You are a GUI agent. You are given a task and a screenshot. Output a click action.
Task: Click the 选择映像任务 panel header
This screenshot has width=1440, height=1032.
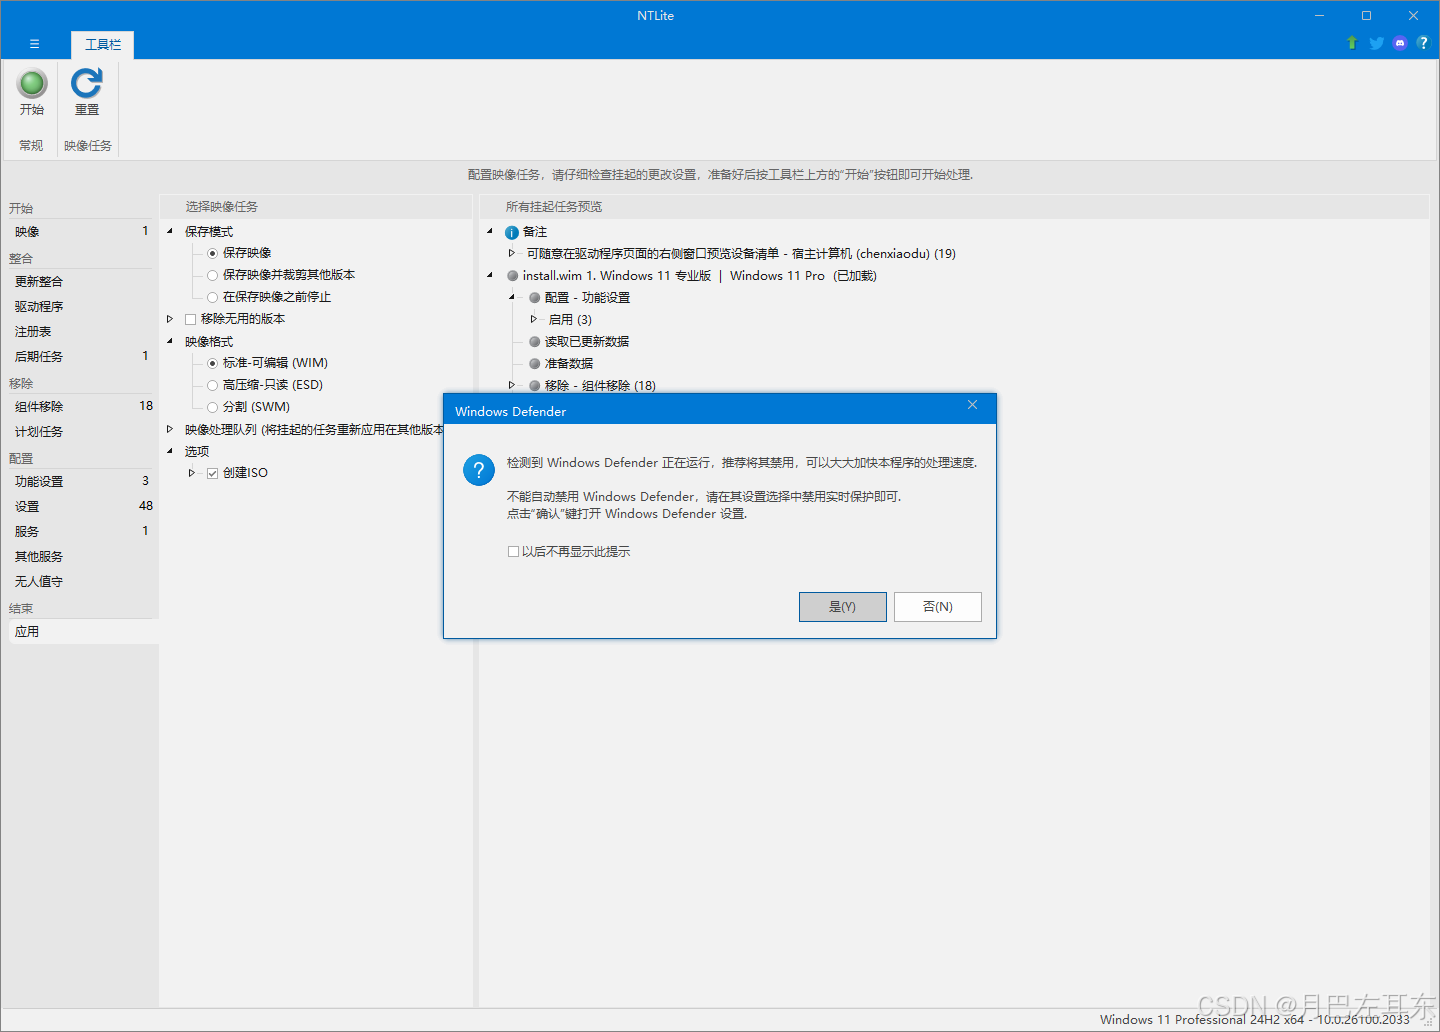222,207
